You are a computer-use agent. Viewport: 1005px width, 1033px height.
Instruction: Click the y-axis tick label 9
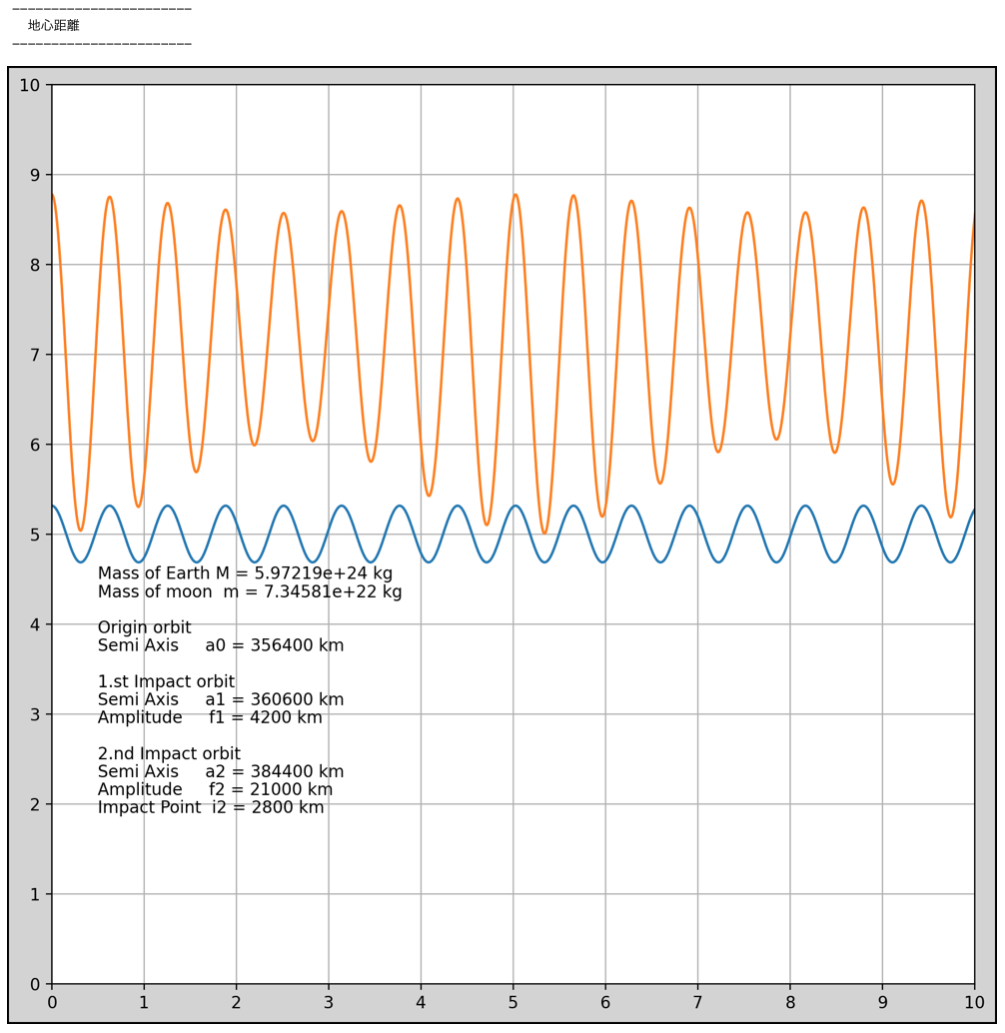coord(34,175)
